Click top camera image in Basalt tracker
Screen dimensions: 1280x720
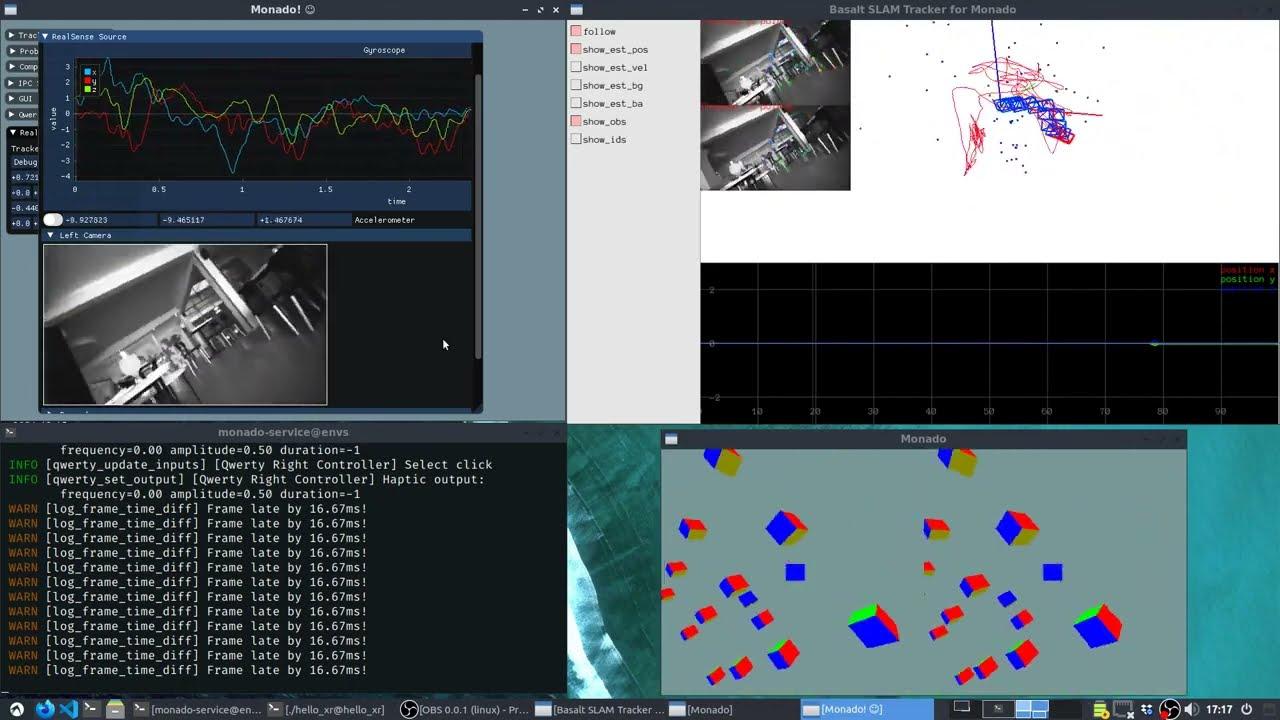click(x=775, y=62)
